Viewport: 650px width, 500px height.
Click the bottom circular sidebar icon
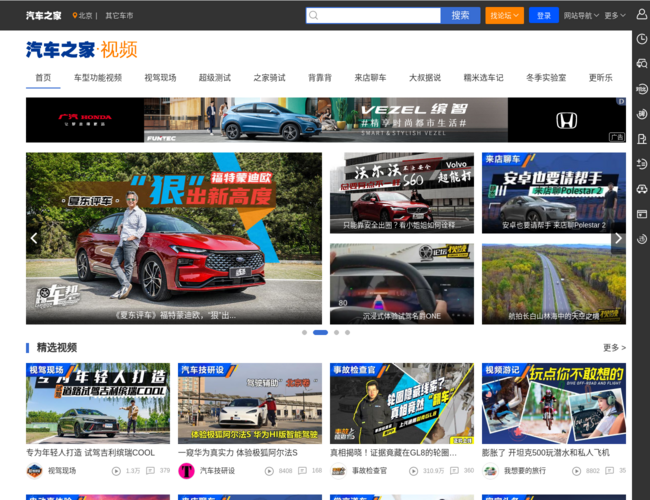click(642, 239)
